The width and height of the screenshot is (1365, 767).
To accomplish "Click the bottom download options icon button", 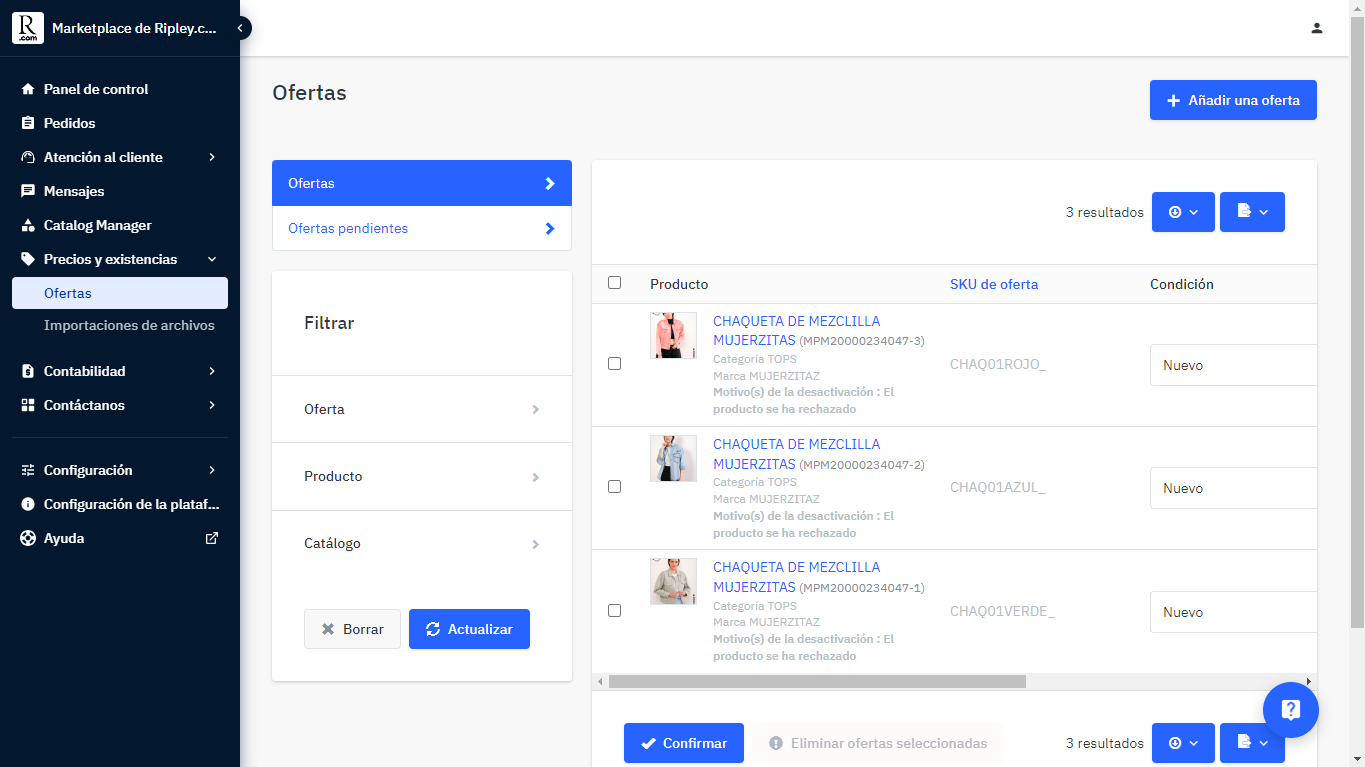I will (1183, 743).
